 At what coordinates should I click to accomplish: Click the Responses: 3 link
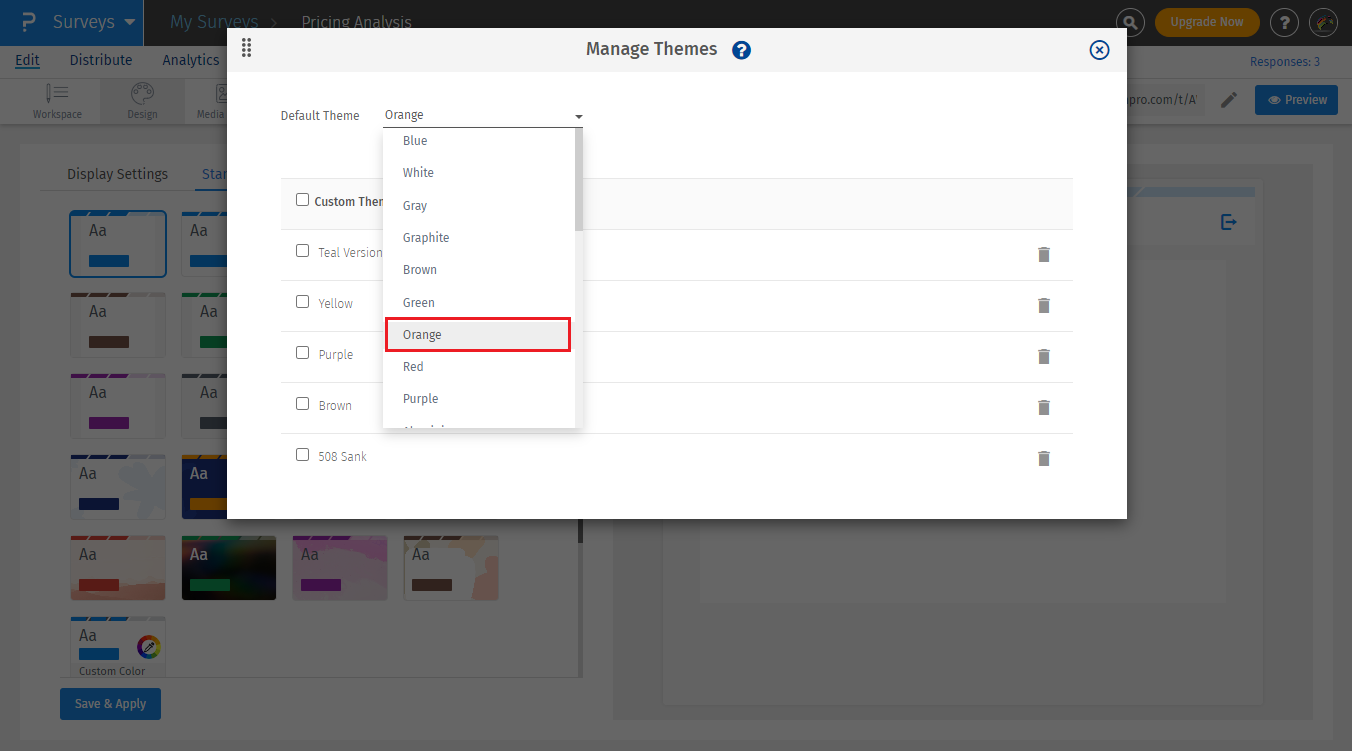coord(1285,62)
